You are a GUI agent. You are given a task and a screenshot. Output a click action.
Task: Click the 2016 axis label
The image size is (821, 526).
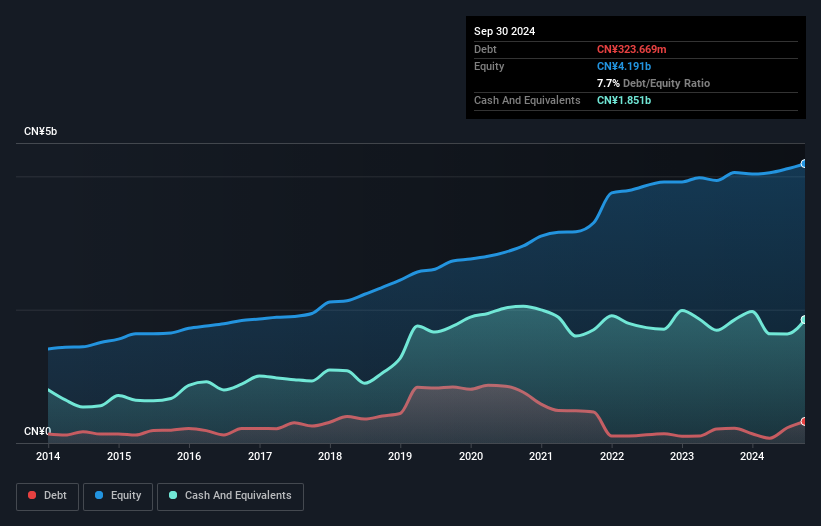189,456
